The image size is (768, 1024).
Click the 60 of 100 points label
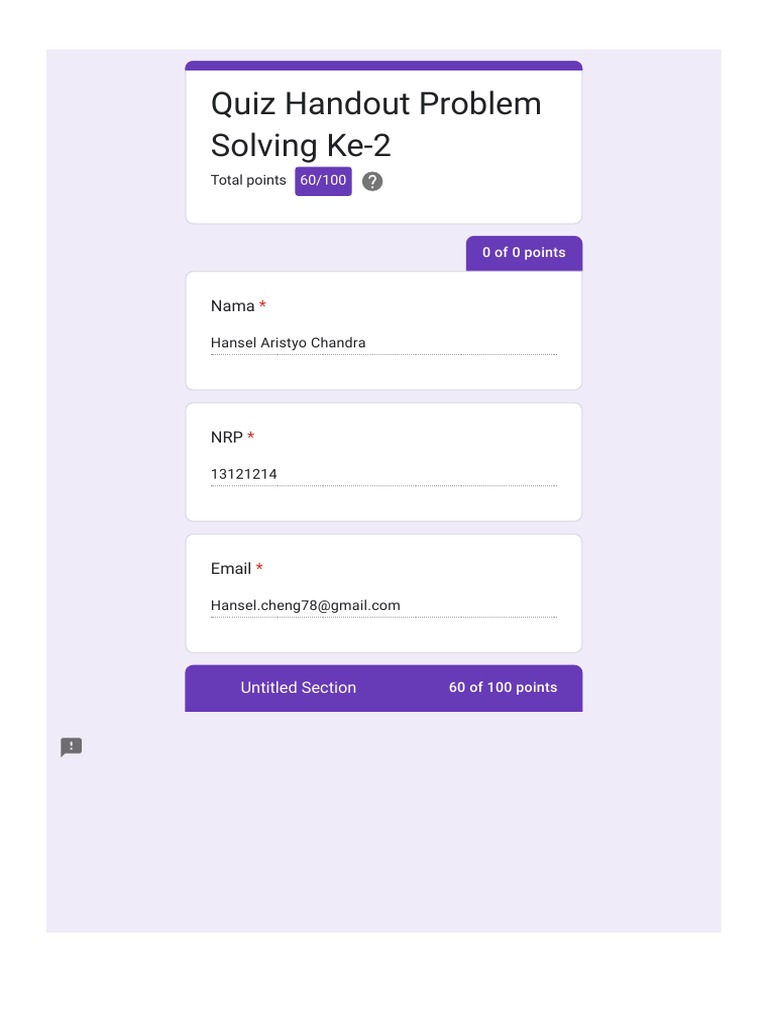pos(503,688)
